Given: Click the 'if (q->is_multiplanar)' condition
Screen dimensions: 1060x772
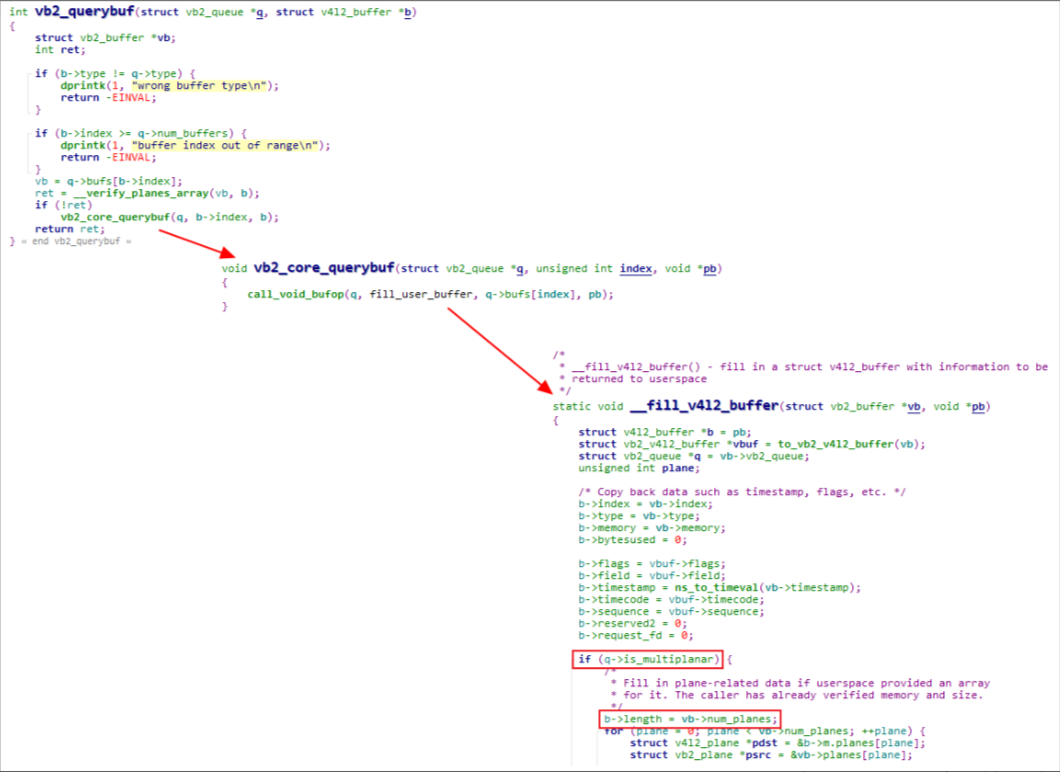Looking at the screenshot, I should (x=648, y=660).
